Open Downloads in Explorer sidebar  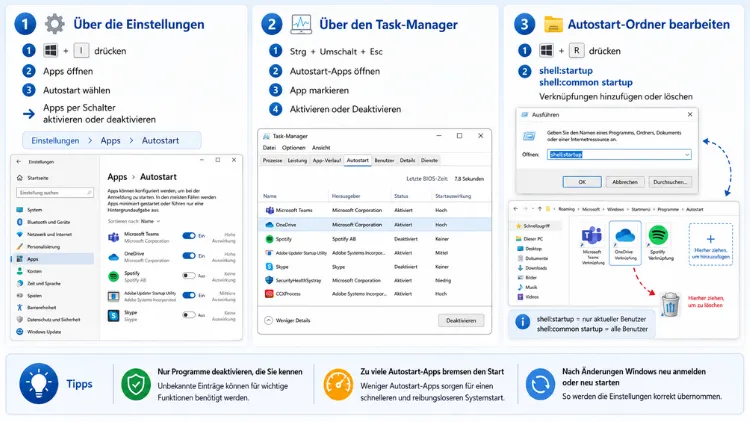click(532, 268)
